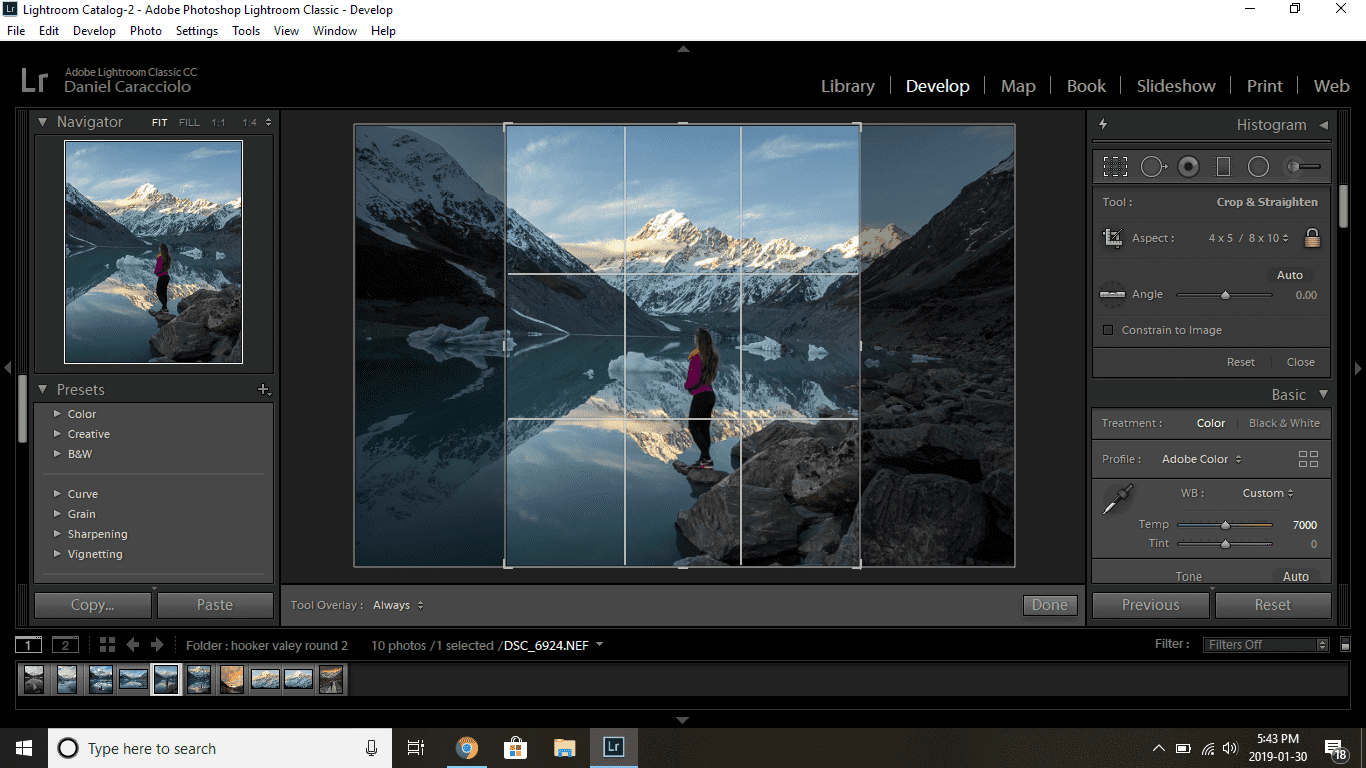The height and width of the screenshot is (768, 1366).
Task: Select the Adjustment Brush tool
Action: click(1300, 166)
